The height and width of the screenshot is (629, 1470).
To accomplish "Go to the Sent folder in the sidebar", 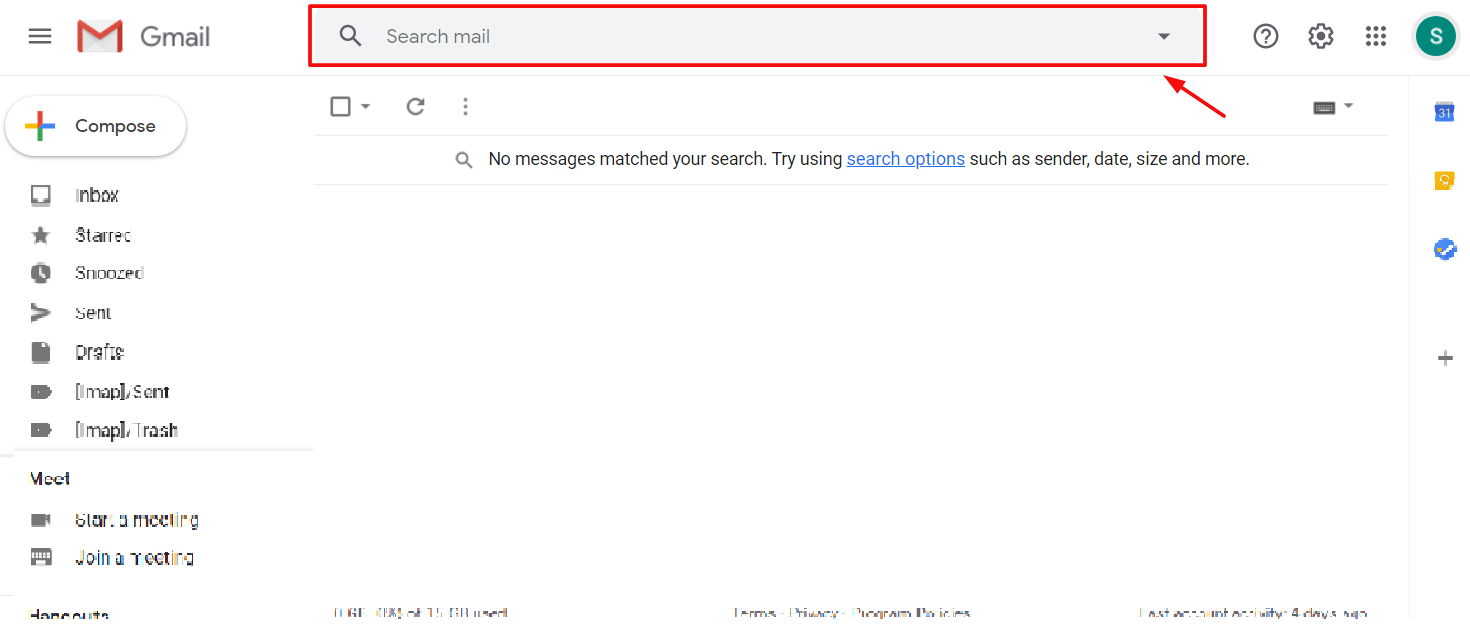I will coord(93,312).
